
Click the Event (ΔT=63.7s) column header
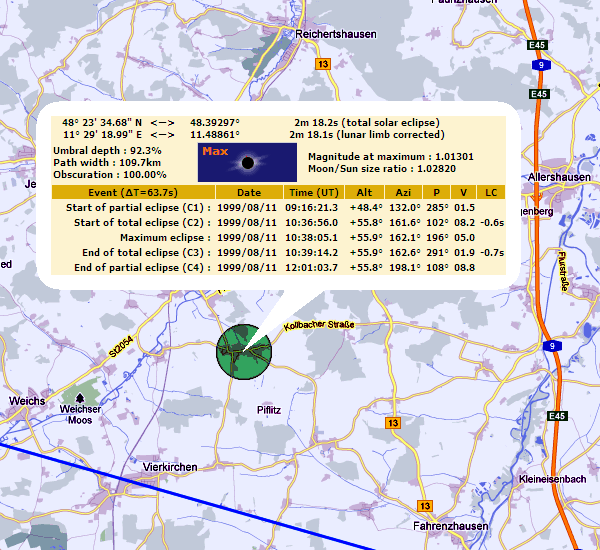coord(133,191)
